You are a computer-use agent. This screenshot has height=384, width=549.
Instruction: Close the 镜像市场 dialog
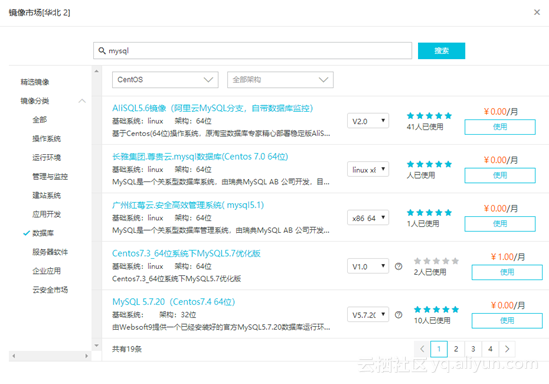(x=537, y=12)
